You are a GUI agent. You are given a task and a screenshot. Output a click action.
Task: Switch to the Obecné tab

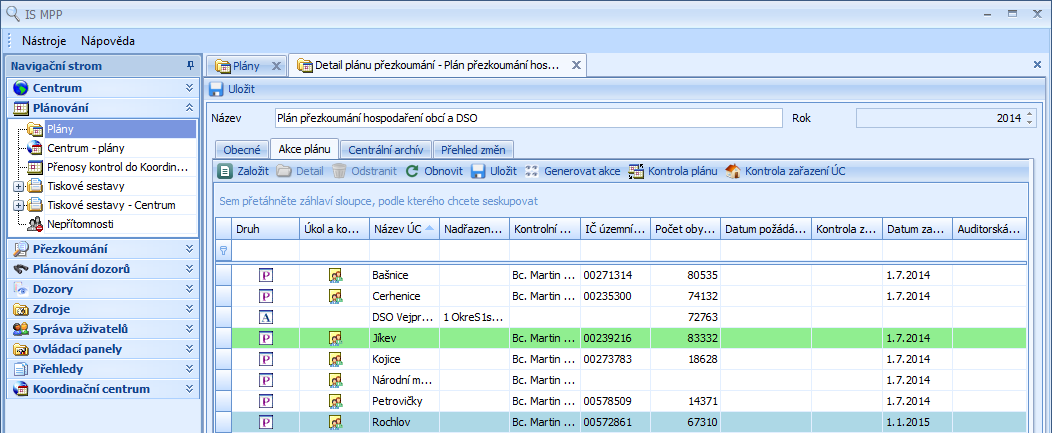click(242, 150)
